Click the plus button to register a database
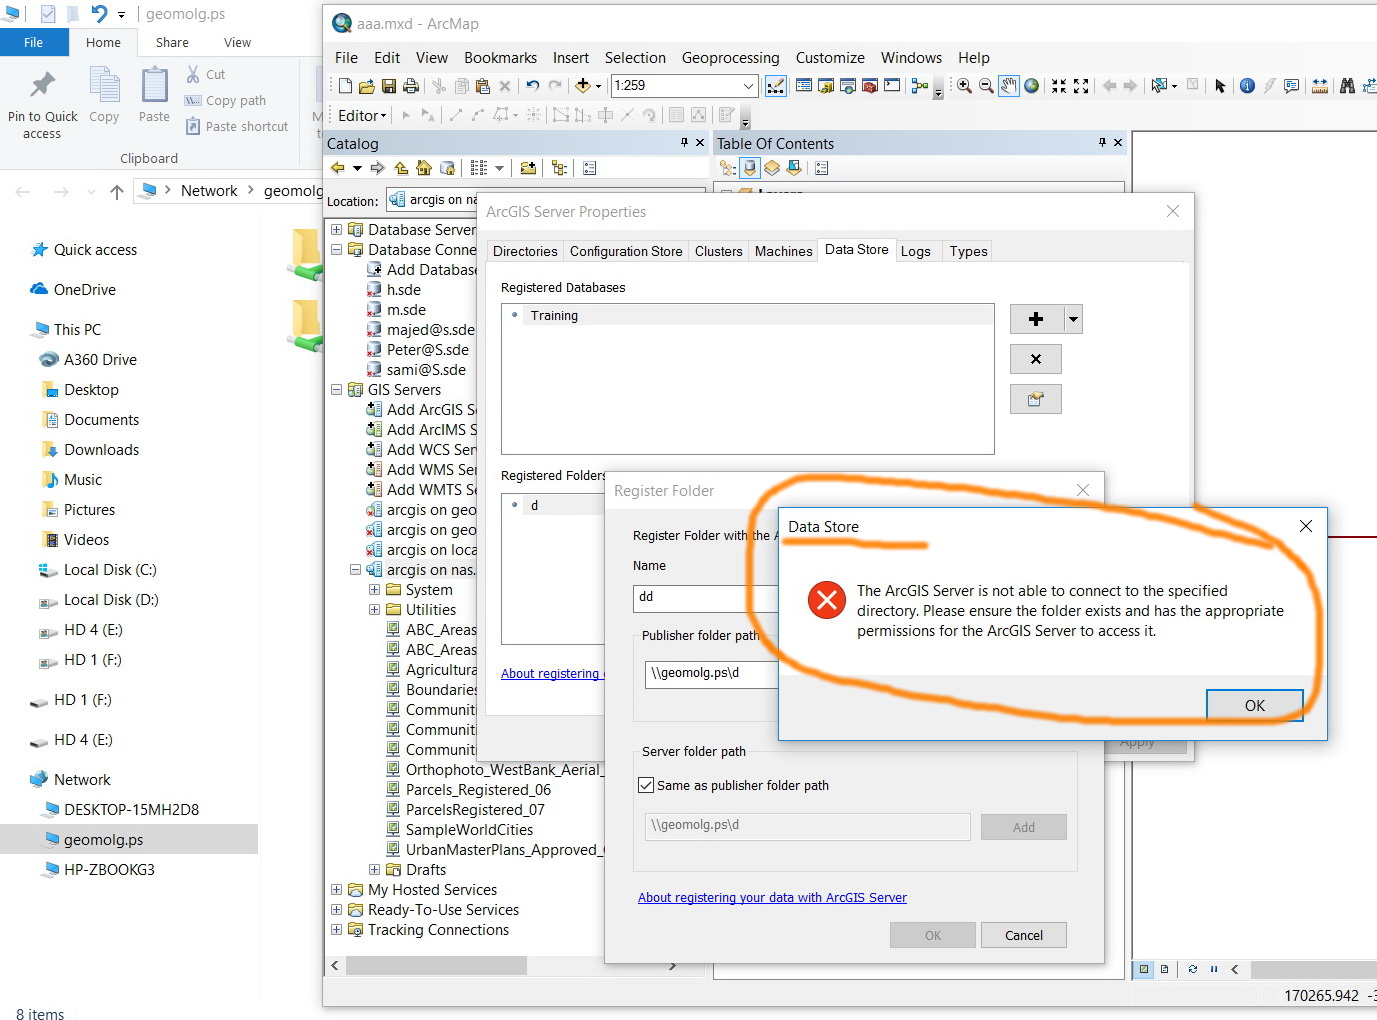This screenshot has width=1377, height=1020. pos(1036,319)
